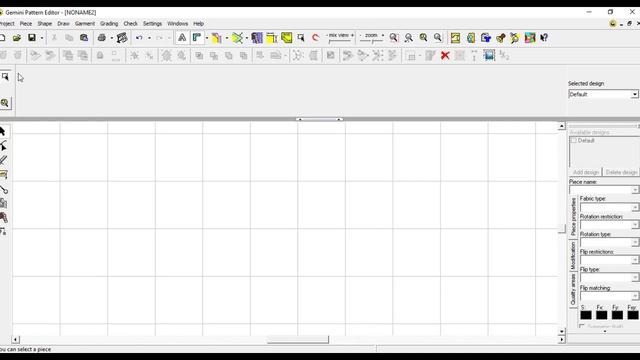This screenshot has width=640, height=360.
Task: Switch to the Modification vertical tab
Action: click(573, 255)
